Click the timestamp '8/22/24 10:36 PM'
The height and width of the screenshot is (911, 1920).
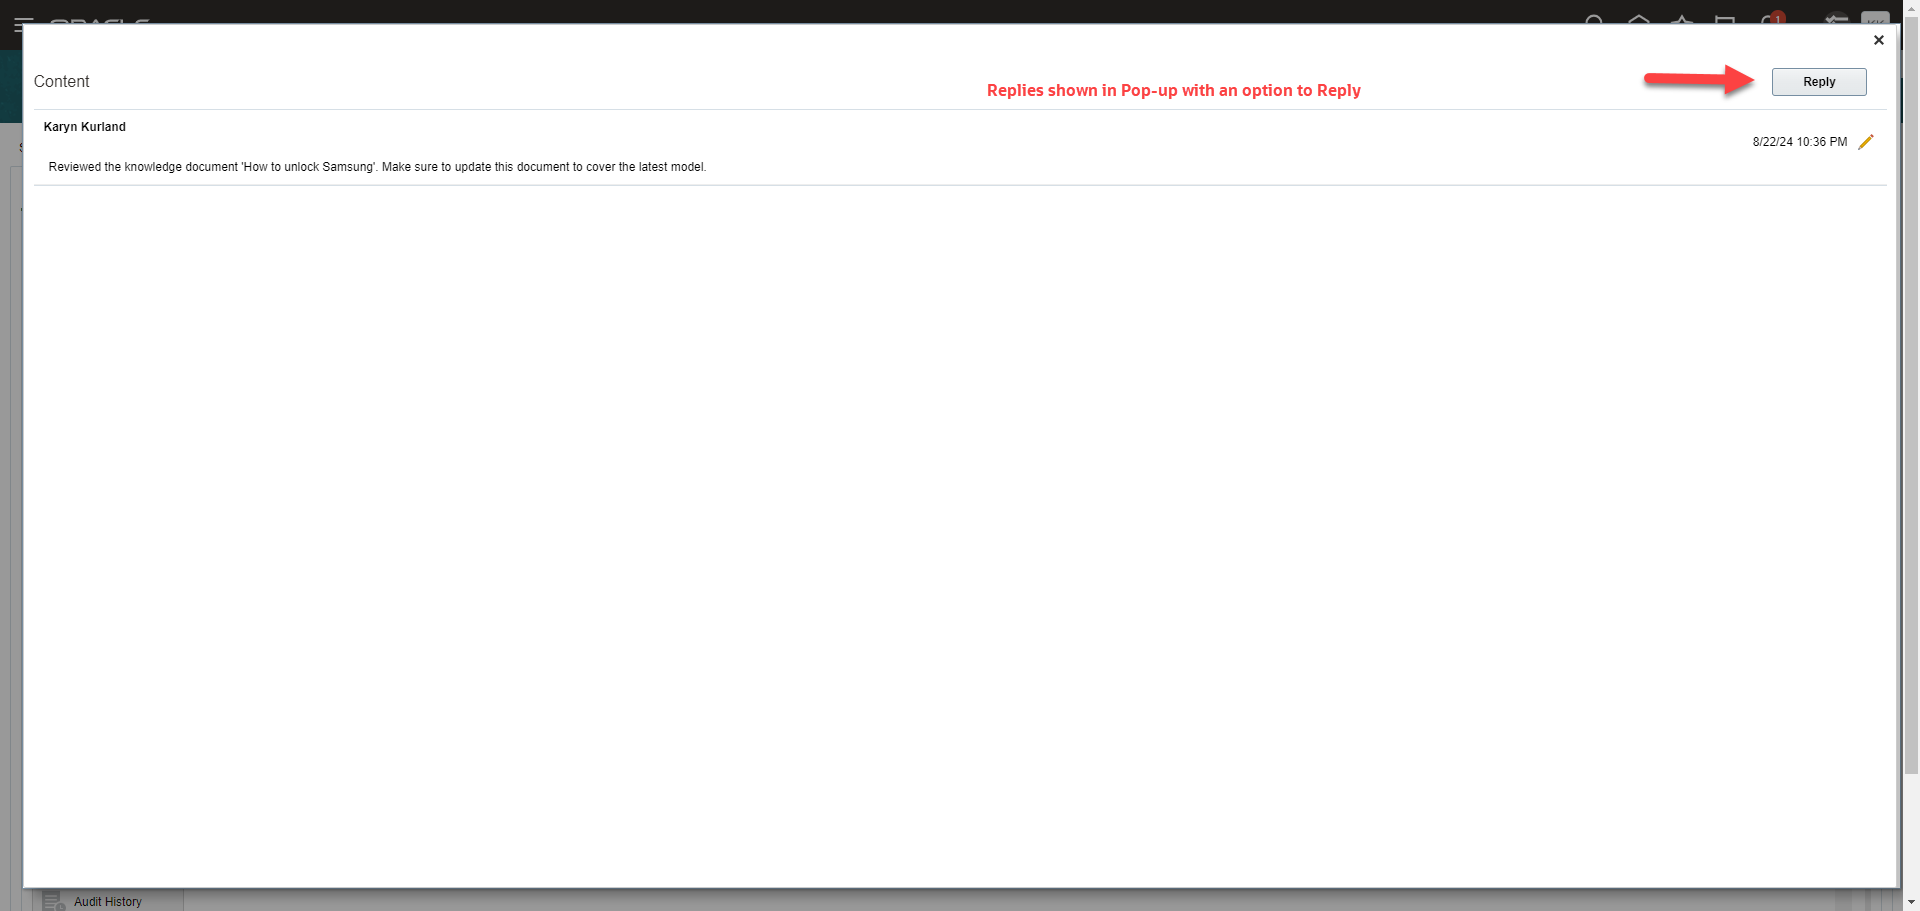(1799, 142)
